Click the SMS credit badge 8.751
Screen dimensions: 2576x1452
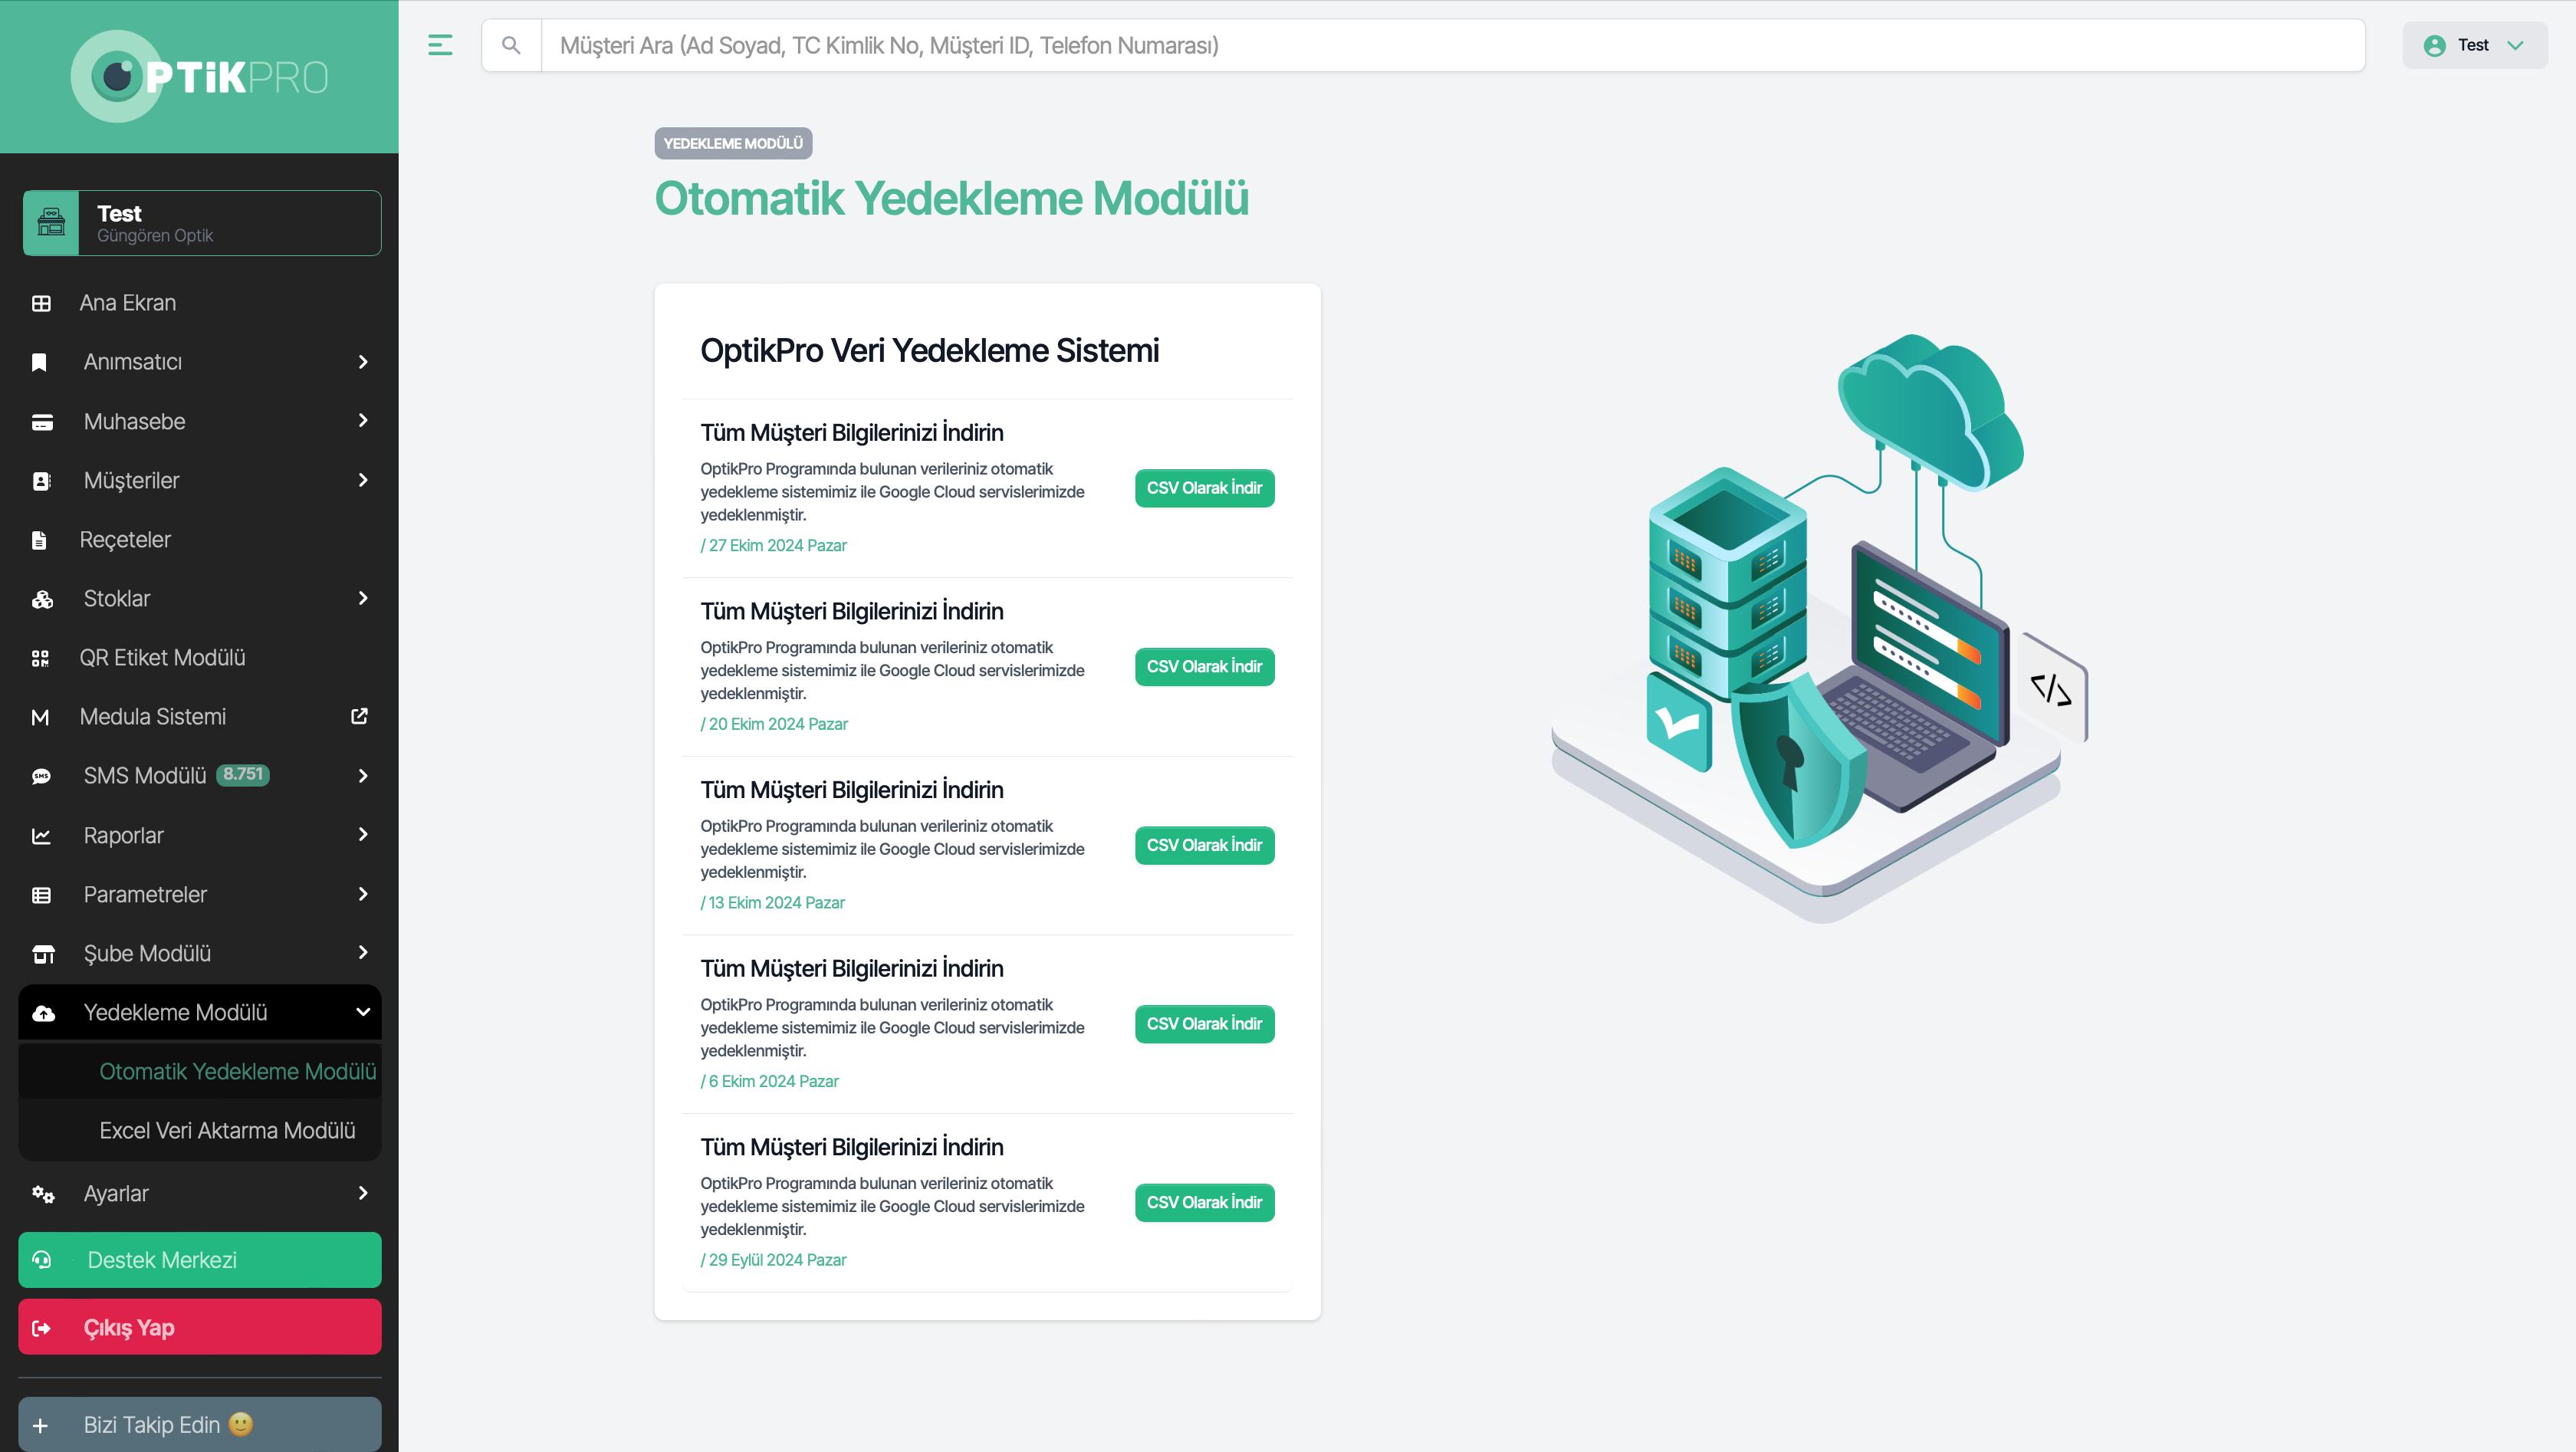pyautogui.click(x=243, y=774)
